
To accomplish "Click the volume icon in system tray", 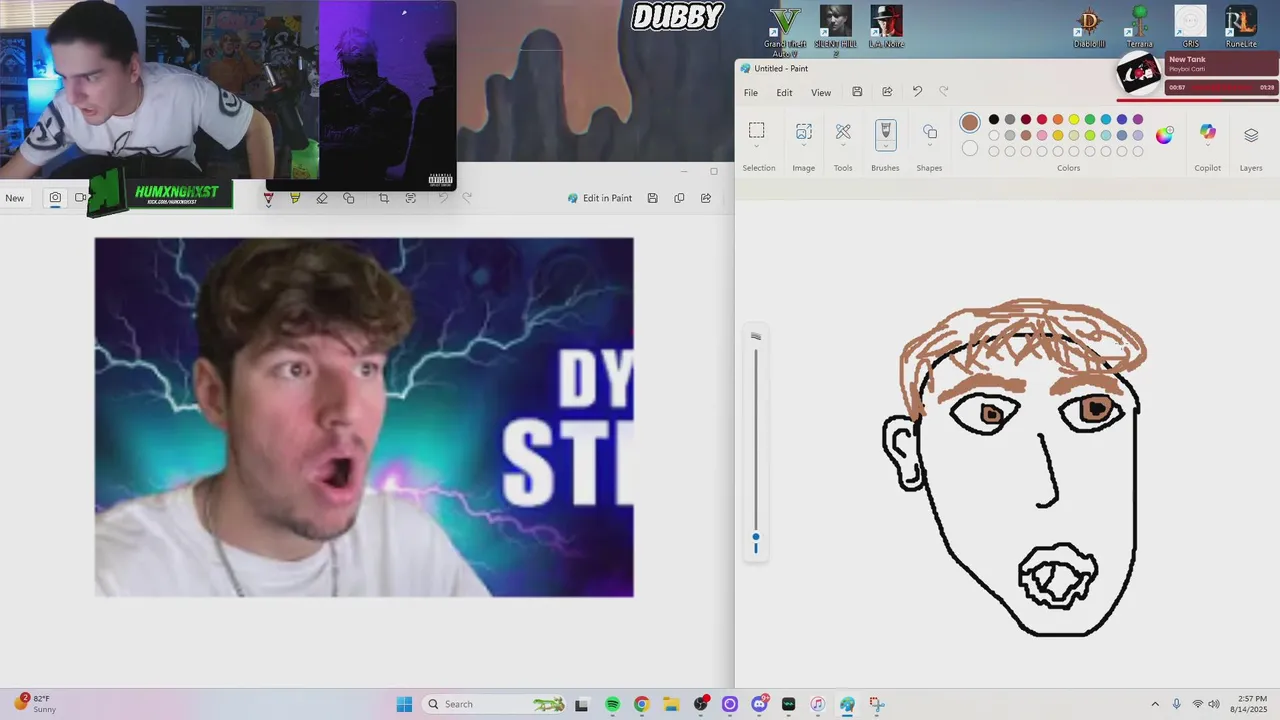I will (1214, 704).
